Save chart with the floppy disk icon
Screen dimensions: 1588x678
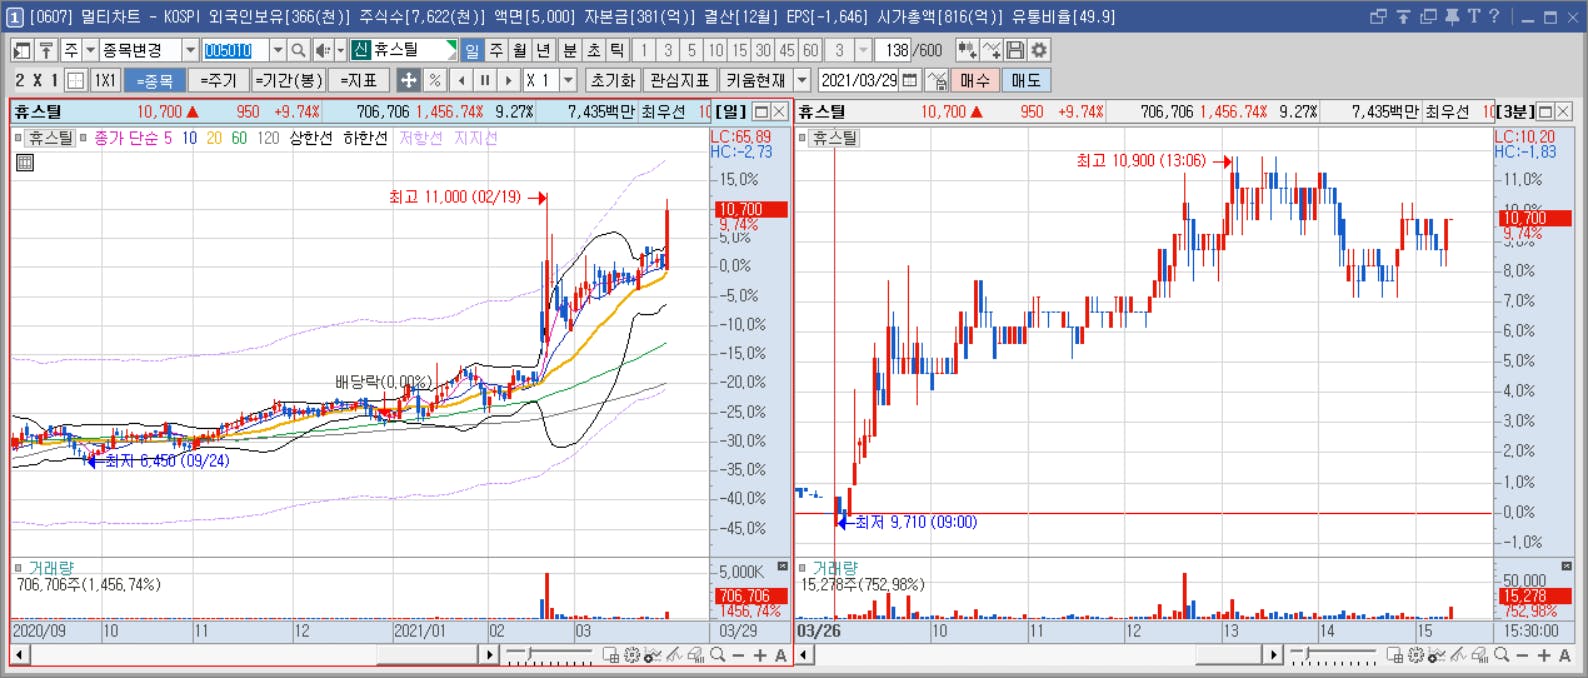[x=1015, y=50]
